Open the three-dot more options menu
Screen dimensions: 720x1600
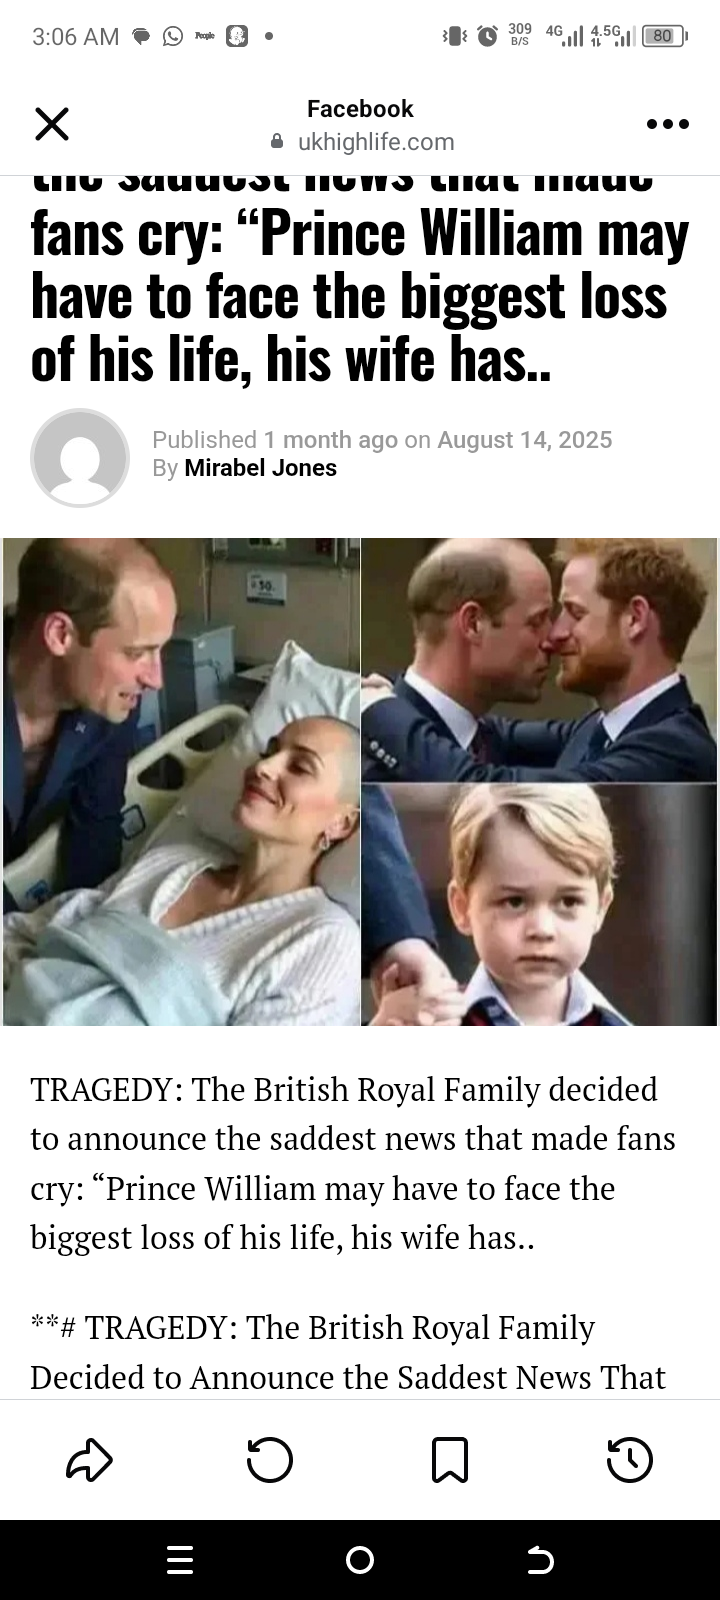(668, 124)
